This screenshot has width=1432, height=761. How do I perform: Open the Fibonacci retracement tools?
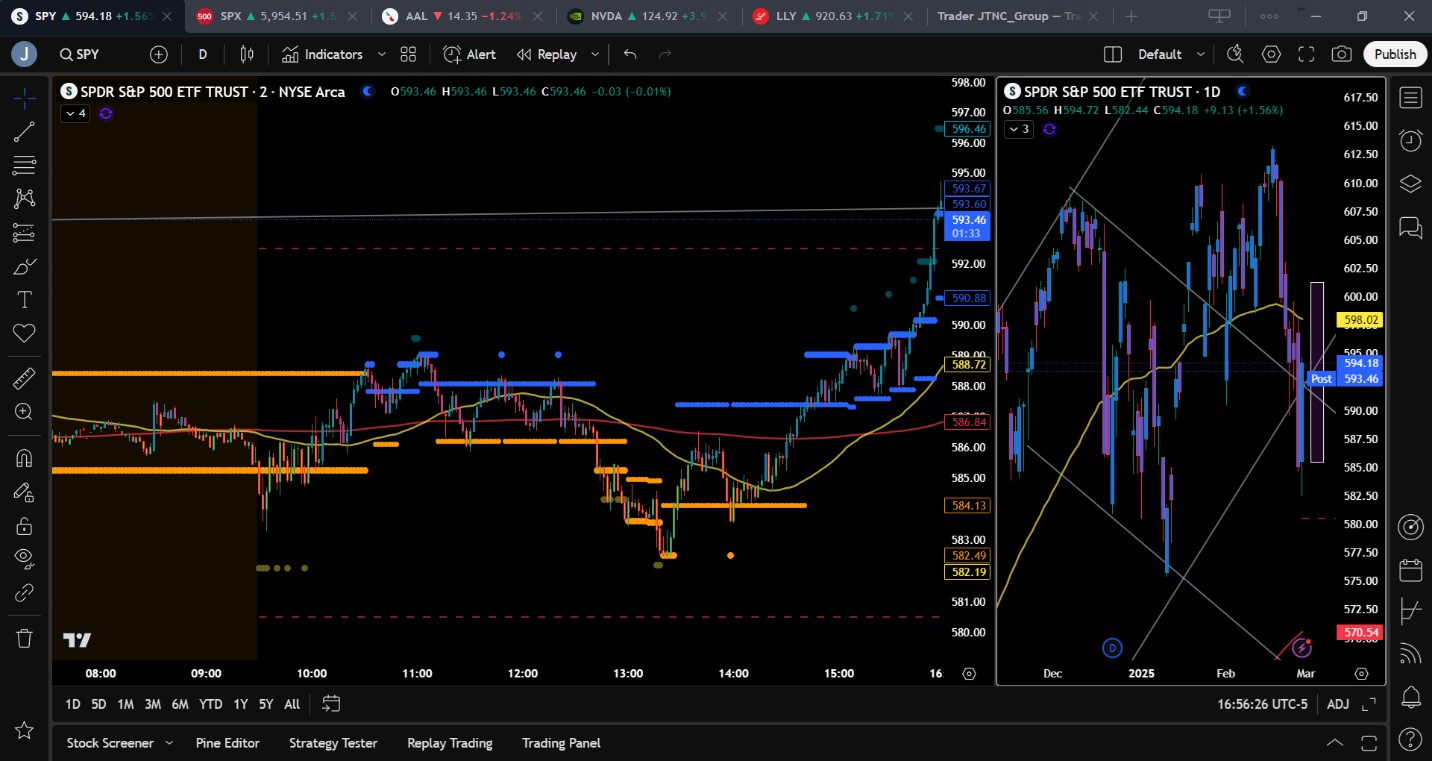pyautogui.click(x=24, y=165)
